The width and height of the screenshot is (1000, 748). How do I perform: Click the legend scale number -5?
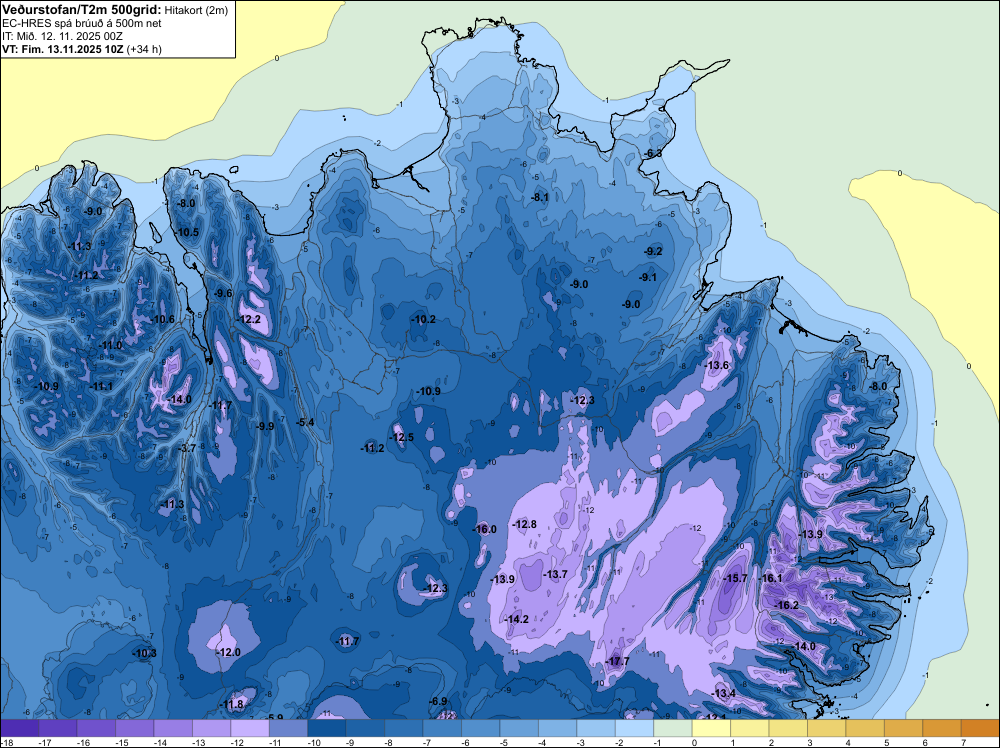pyautogui.click(x=503, y=742)
